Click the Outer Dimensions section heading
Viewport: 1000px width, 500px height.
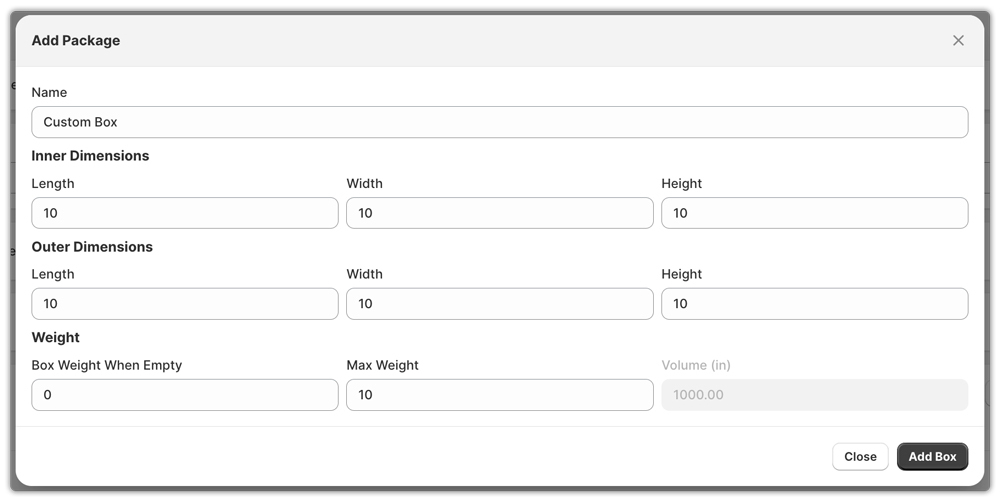pos(92,247)
